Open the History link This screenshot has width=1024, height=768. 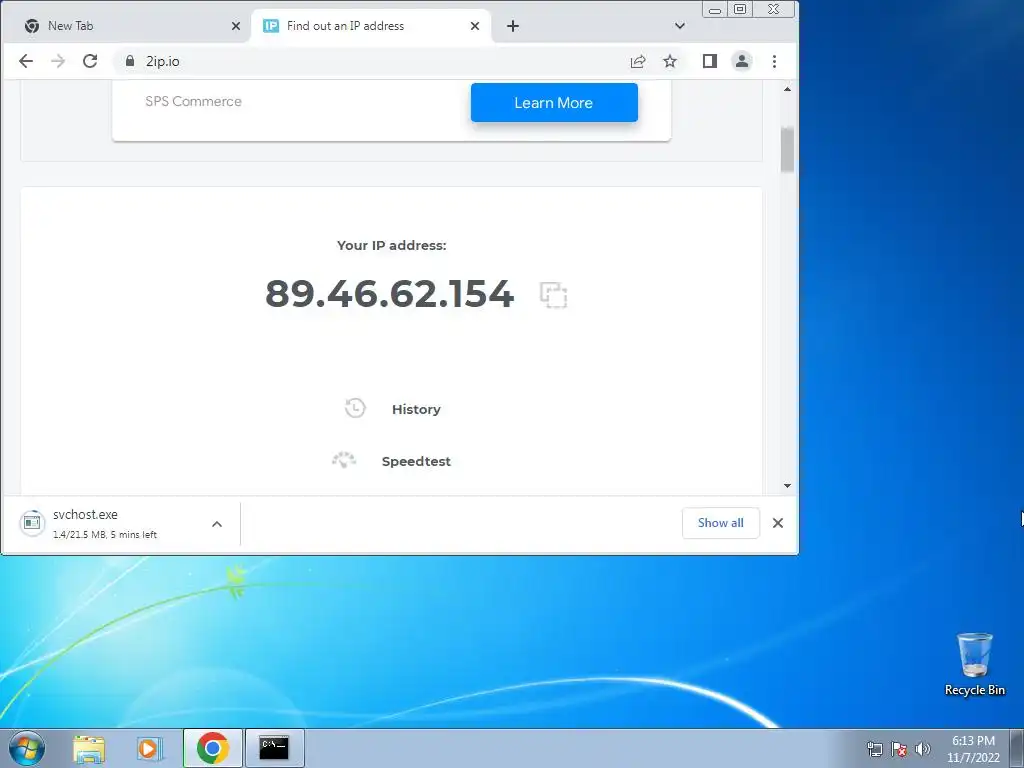(416, 409)
